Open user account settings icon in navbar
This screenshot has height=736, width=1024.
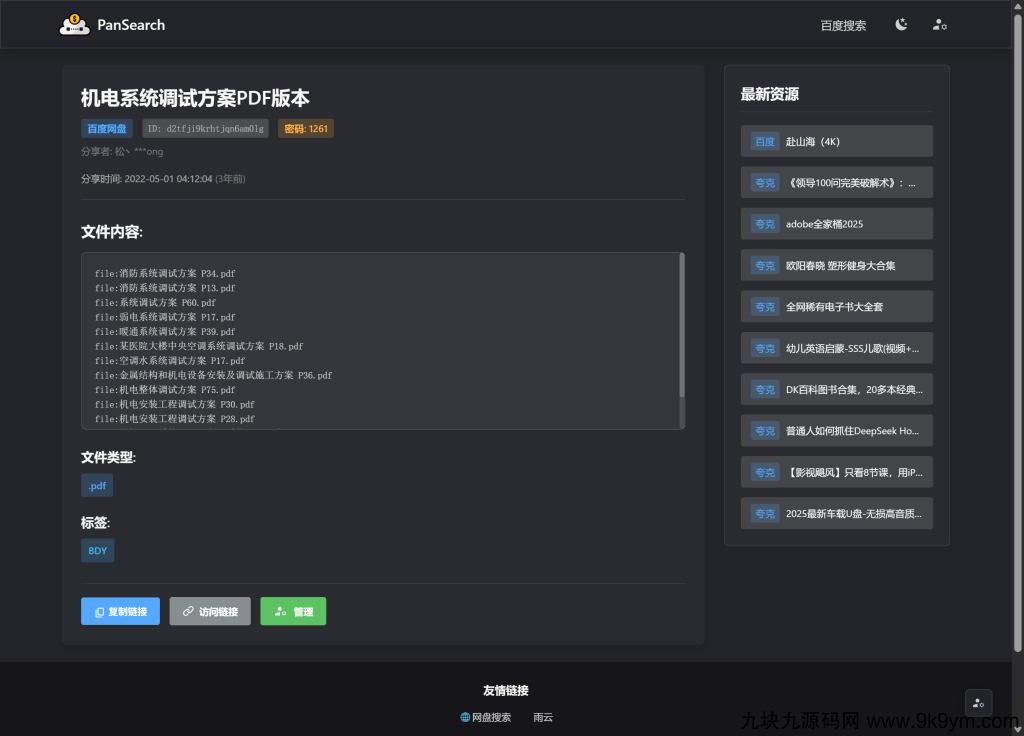tap(939, 25)
